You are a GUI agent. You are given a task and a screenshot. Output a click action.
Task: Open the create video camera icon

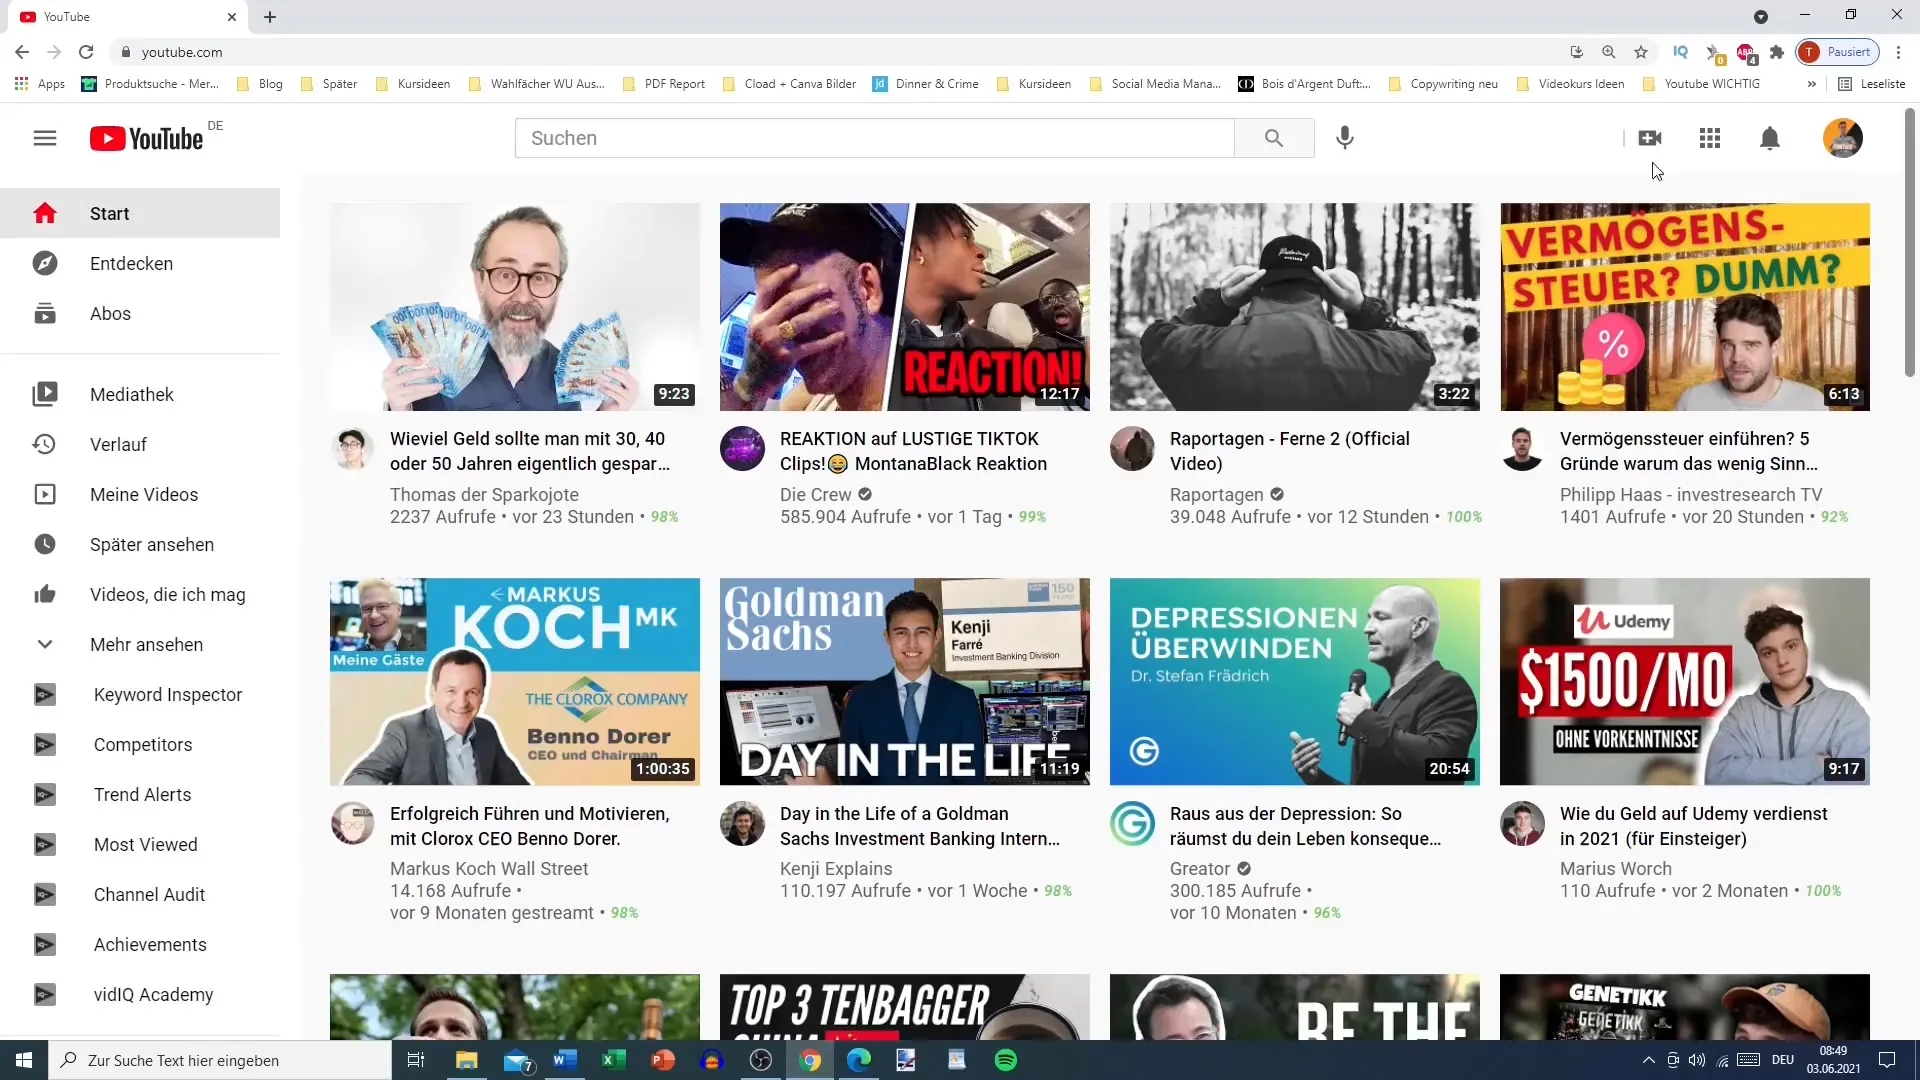[1650, 138]
